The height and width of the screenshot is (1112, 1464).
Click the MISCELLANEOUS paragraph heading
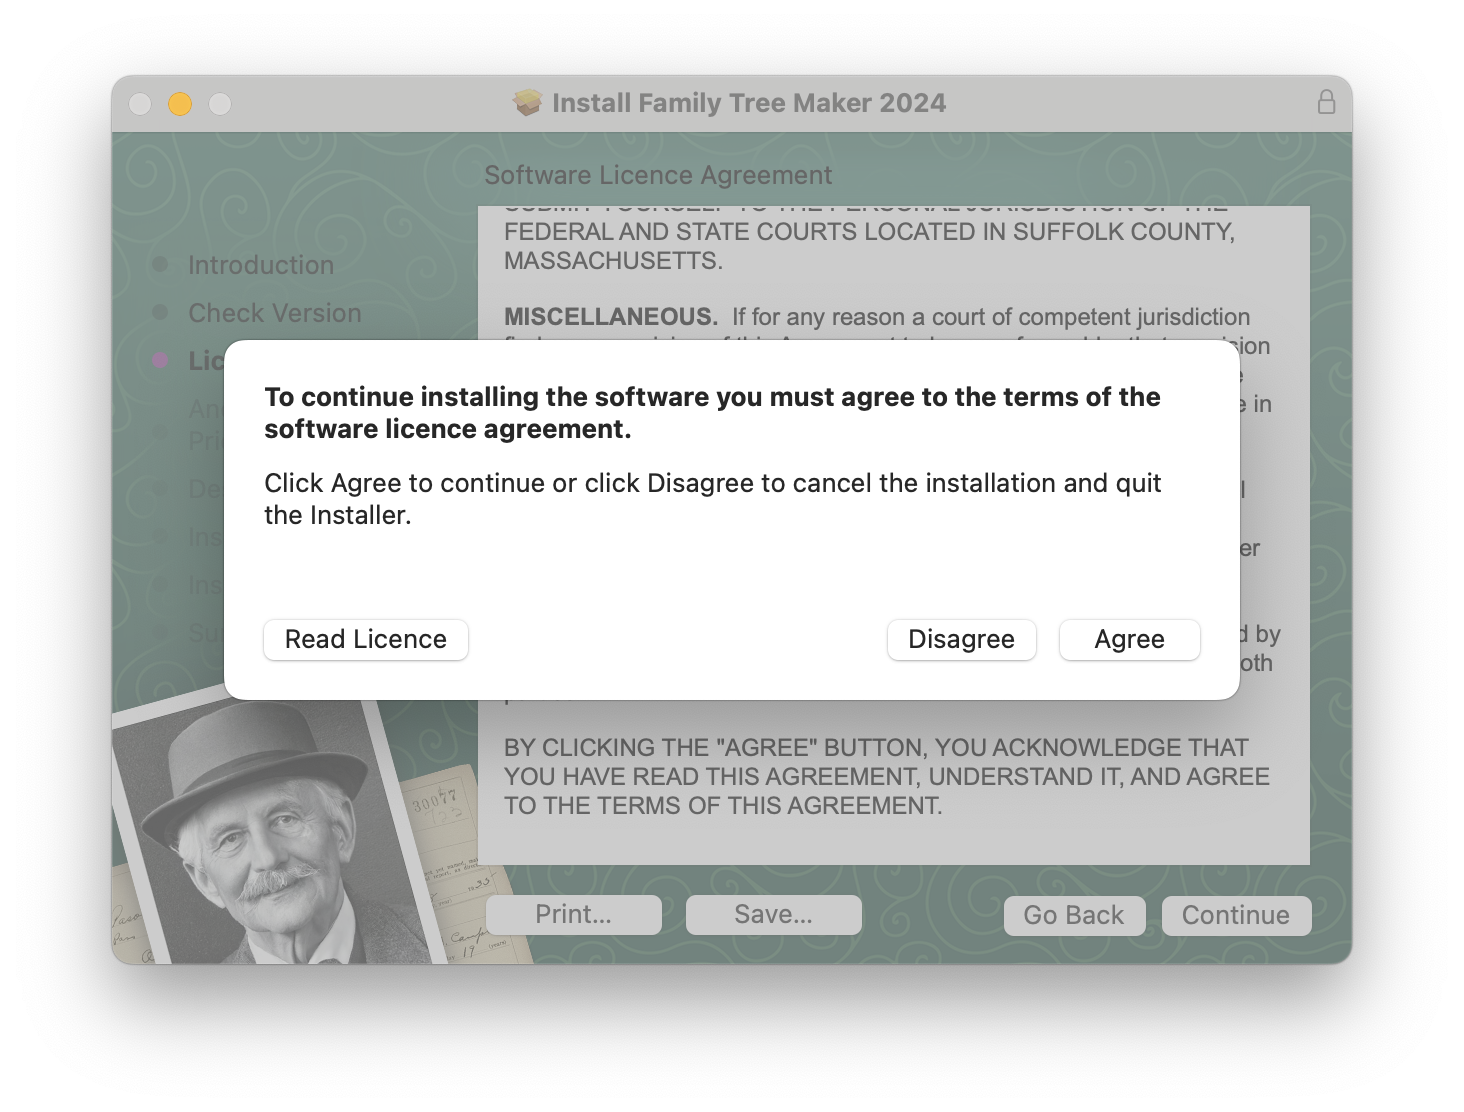(x=611, y=317)
